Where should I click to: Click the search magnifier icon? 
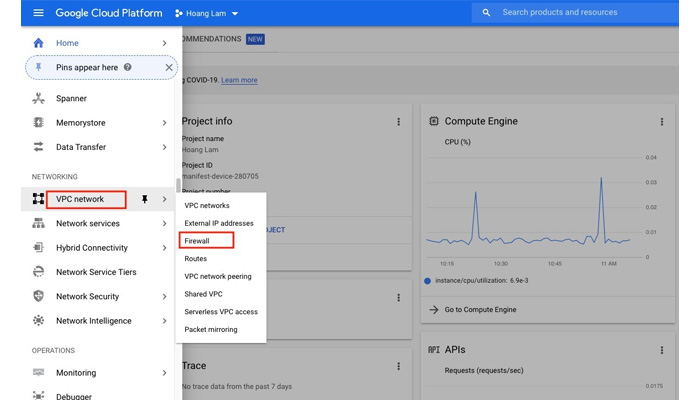click(486, 13)
